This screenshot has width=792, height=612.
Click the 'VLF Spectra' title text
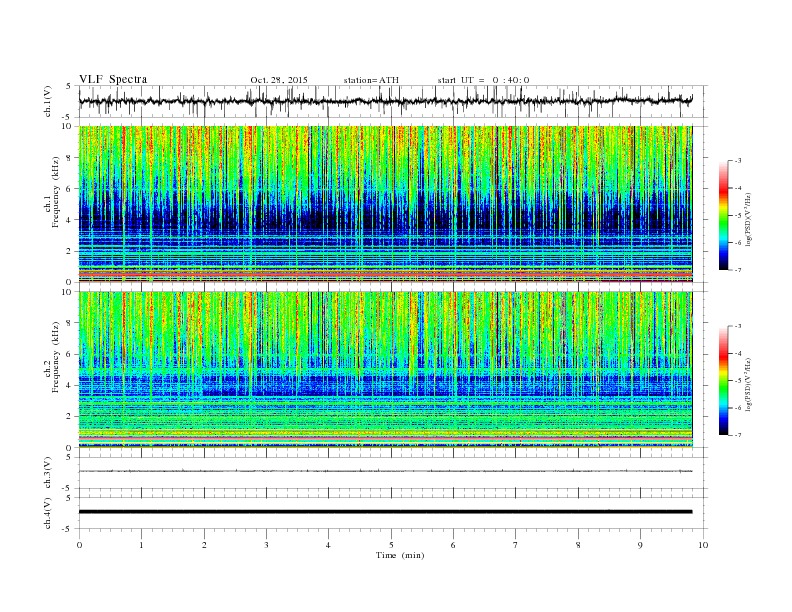[x=113, y=79]
